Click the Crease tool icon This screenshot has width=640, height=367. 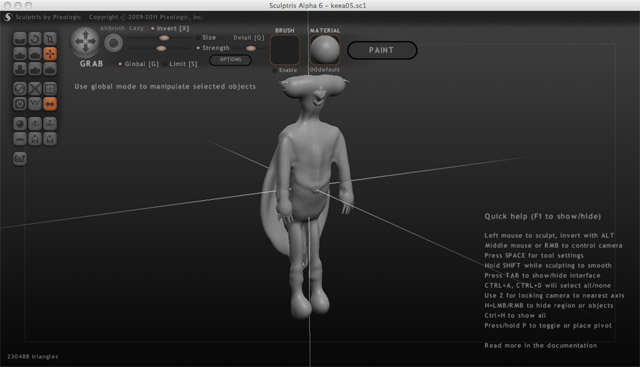[20, 39]
